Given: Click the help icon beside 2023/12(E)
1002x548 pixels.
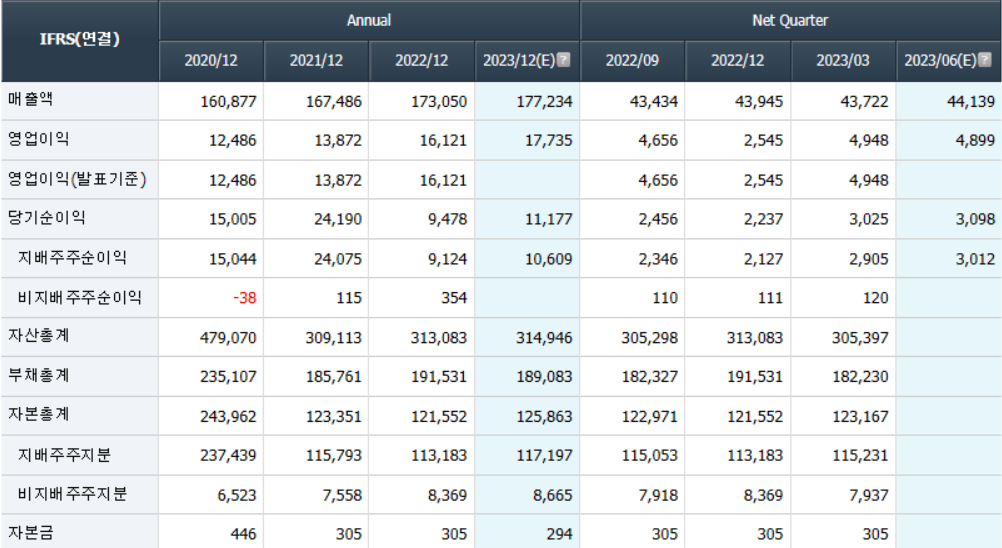Looking at the screenshot, I should point(564,60).
